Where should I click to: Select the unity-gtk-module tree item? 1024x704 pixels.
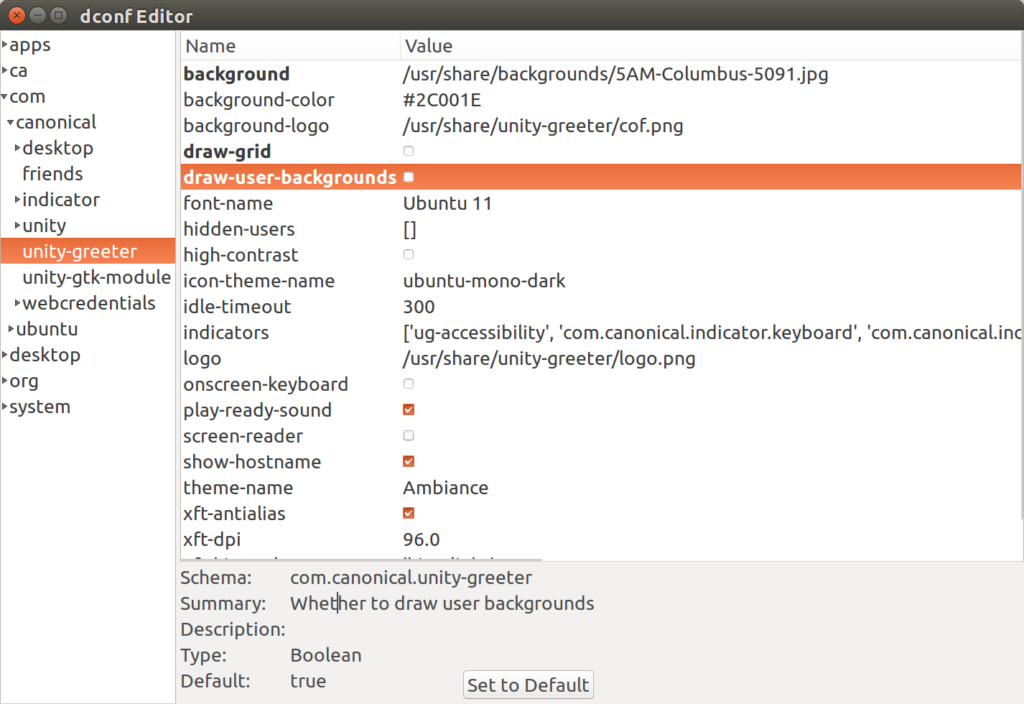tap(97, 278)
